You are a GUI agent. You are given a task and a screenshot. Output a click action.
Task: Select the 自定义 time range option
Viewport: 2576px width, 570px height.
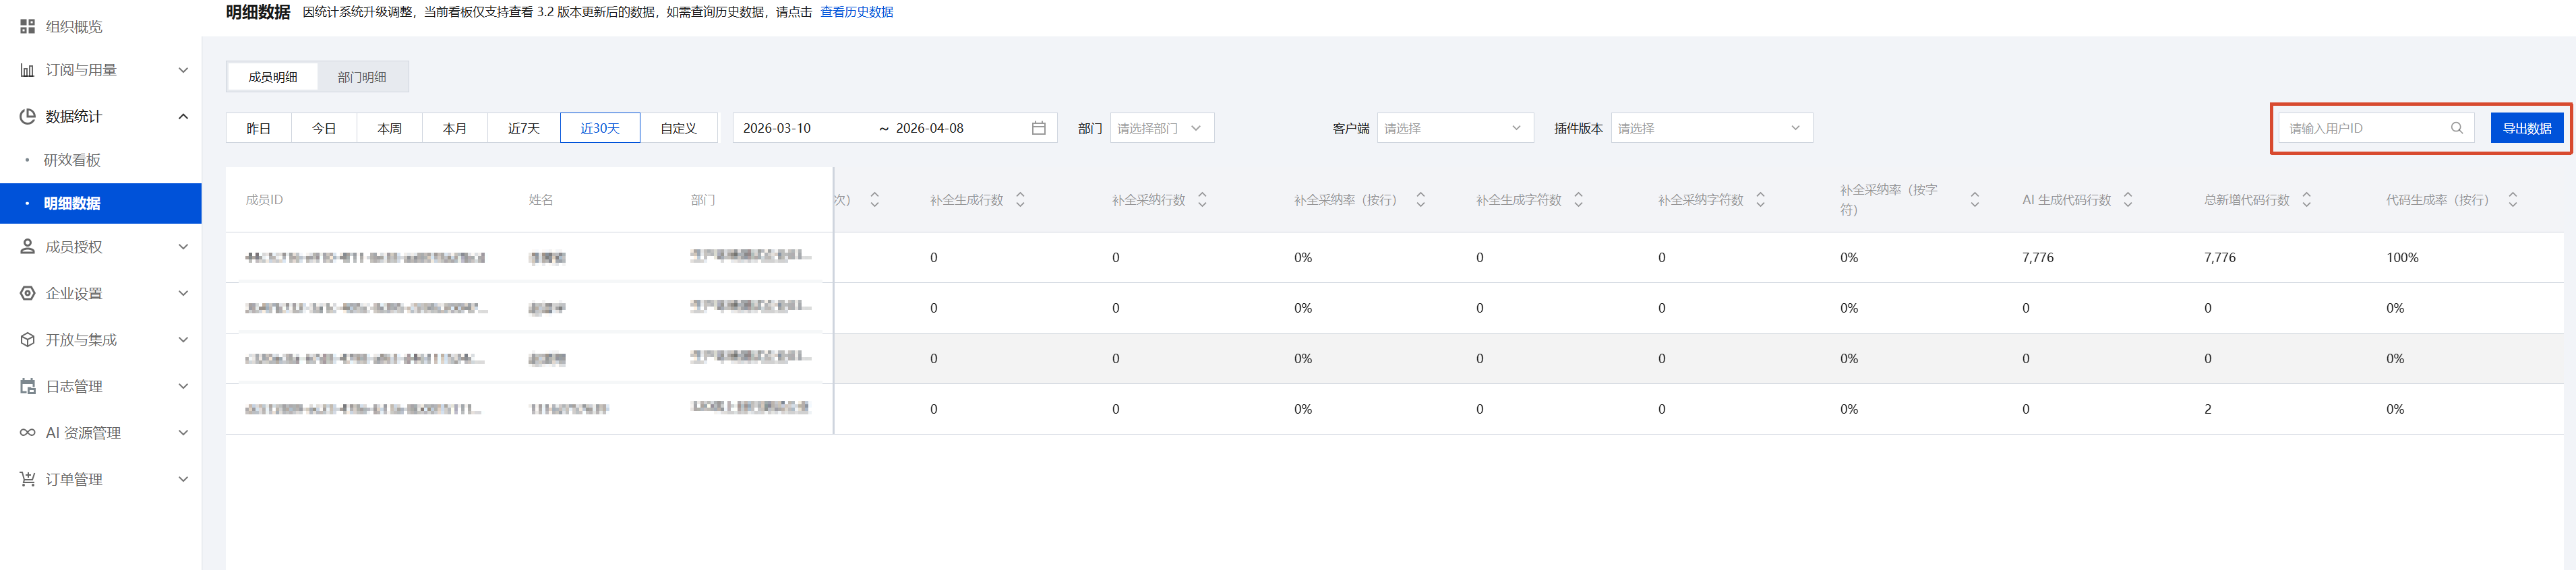click(678, 128)
